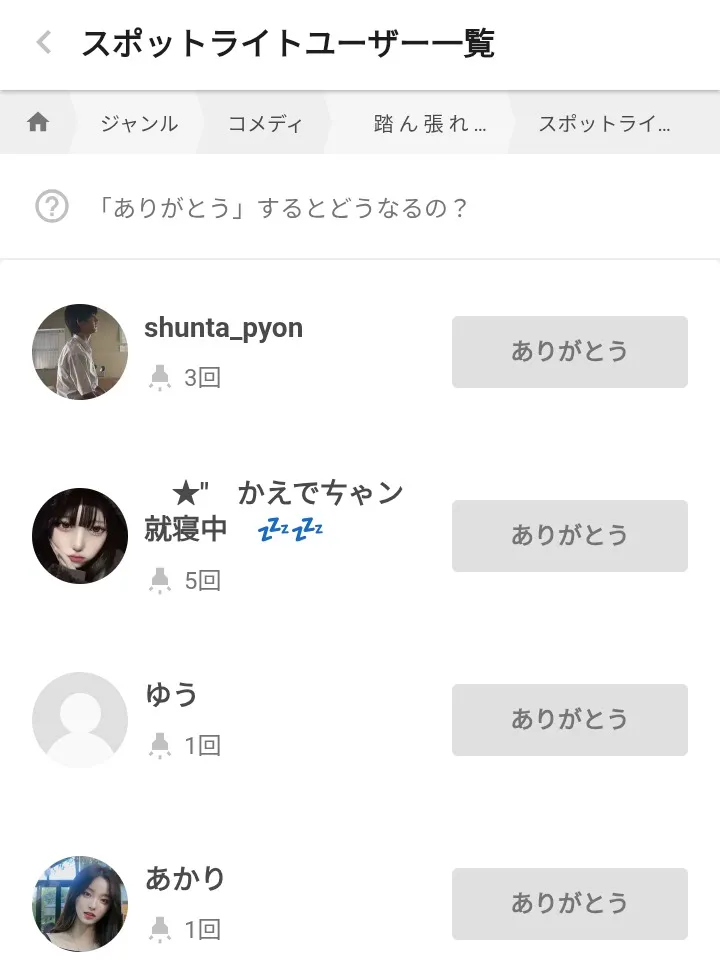
Task: Tap the question mark help icon
Action: coord(52,208)
